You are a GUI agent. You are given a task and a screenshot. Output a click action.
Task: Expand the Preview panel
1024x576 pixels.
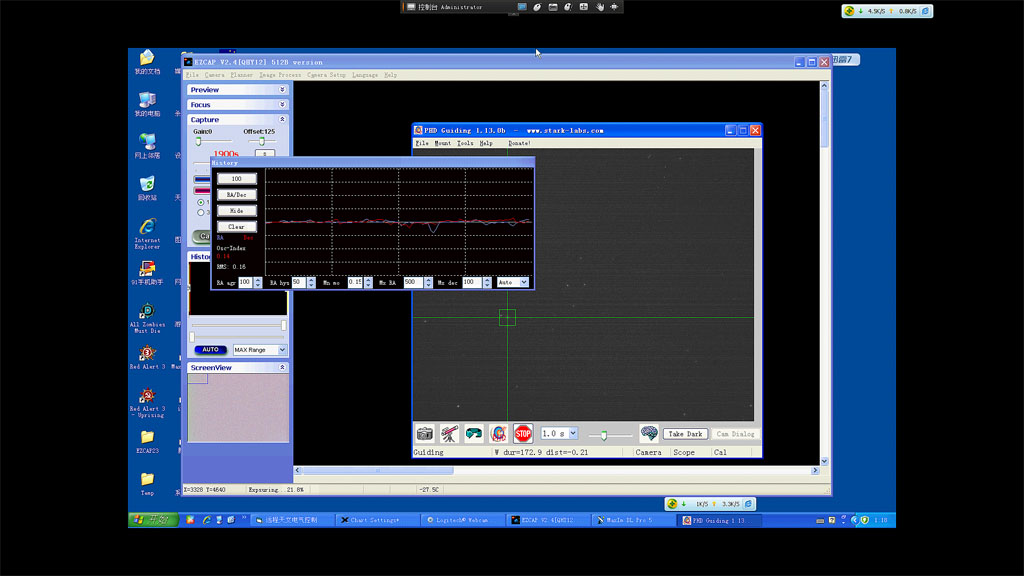(x=282, y=89)
